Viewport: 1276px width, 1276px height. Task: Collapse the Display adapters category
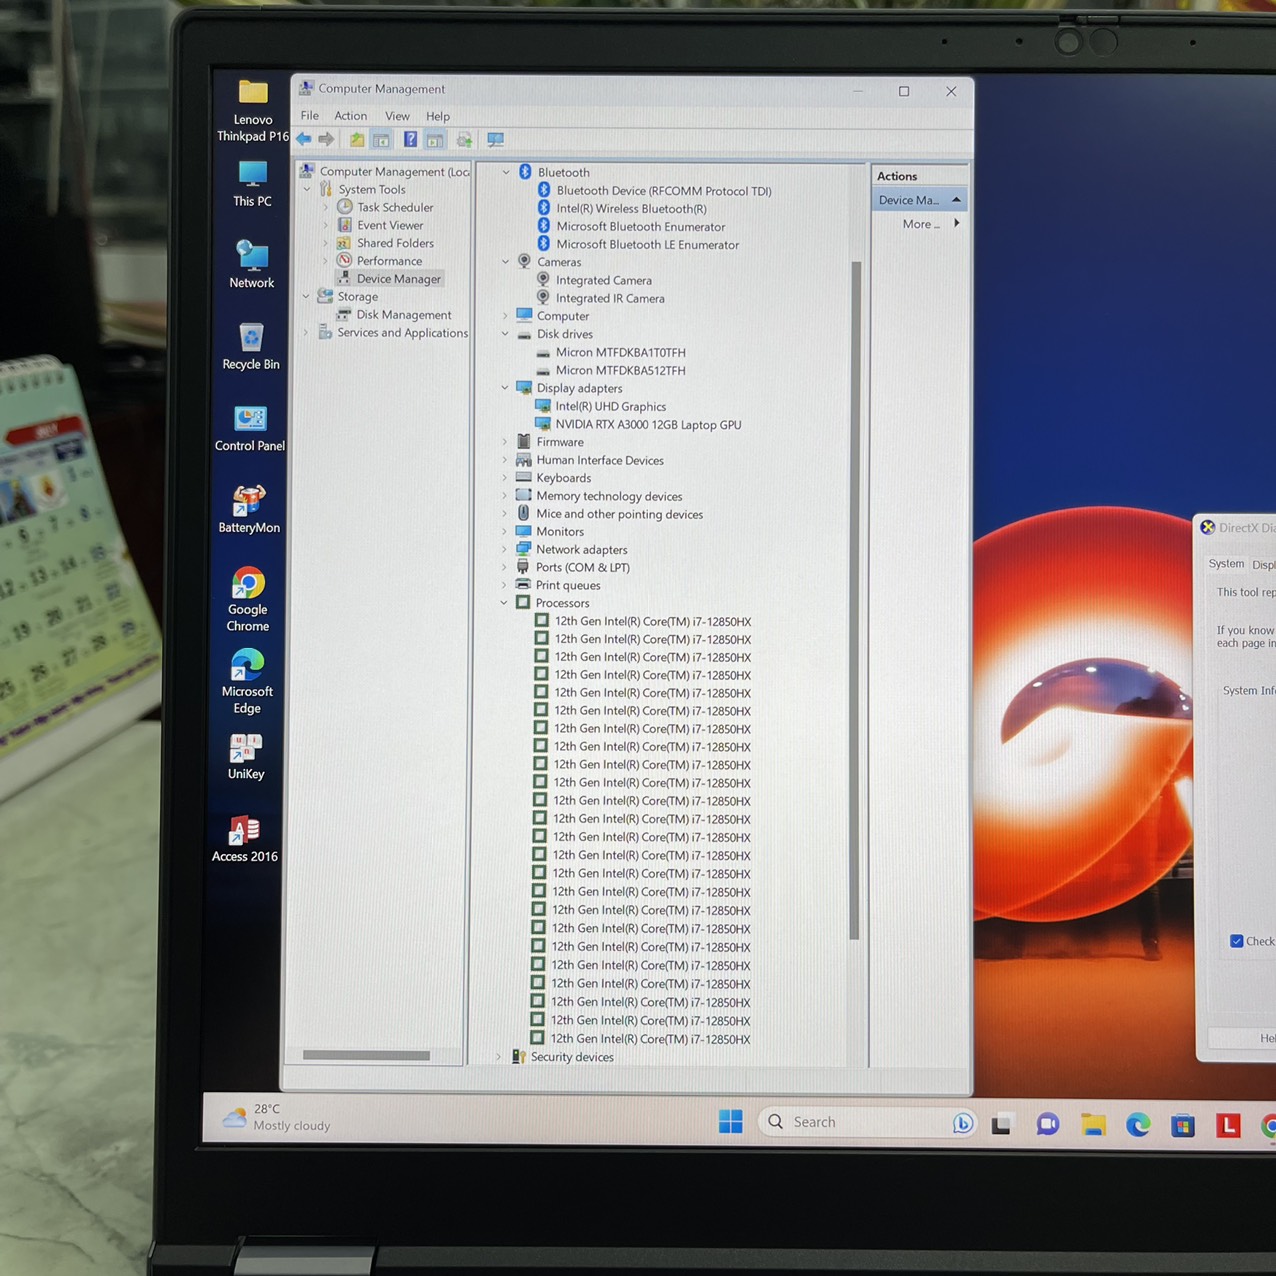(x=505, y=388)
